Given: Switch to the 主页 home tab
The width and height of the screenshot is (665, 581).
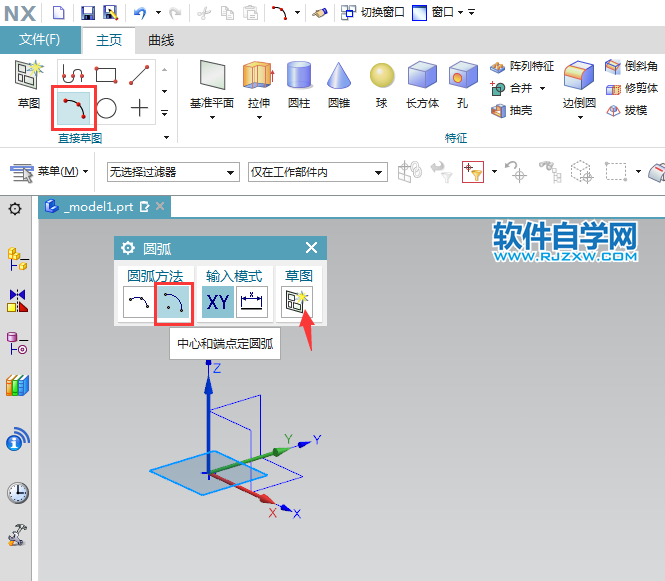Looking at the screenshot, I should 109,40.
